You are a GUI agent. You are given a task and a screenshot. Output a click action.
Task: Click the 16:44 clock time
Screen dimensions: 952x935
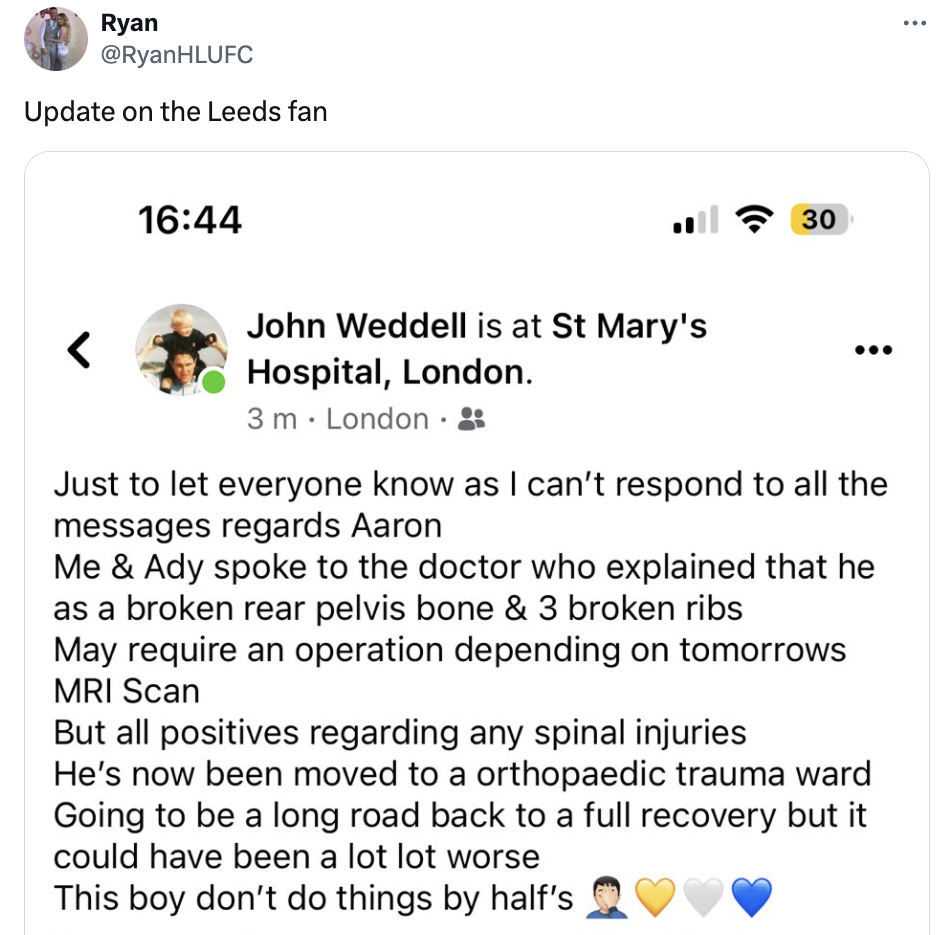190,219
